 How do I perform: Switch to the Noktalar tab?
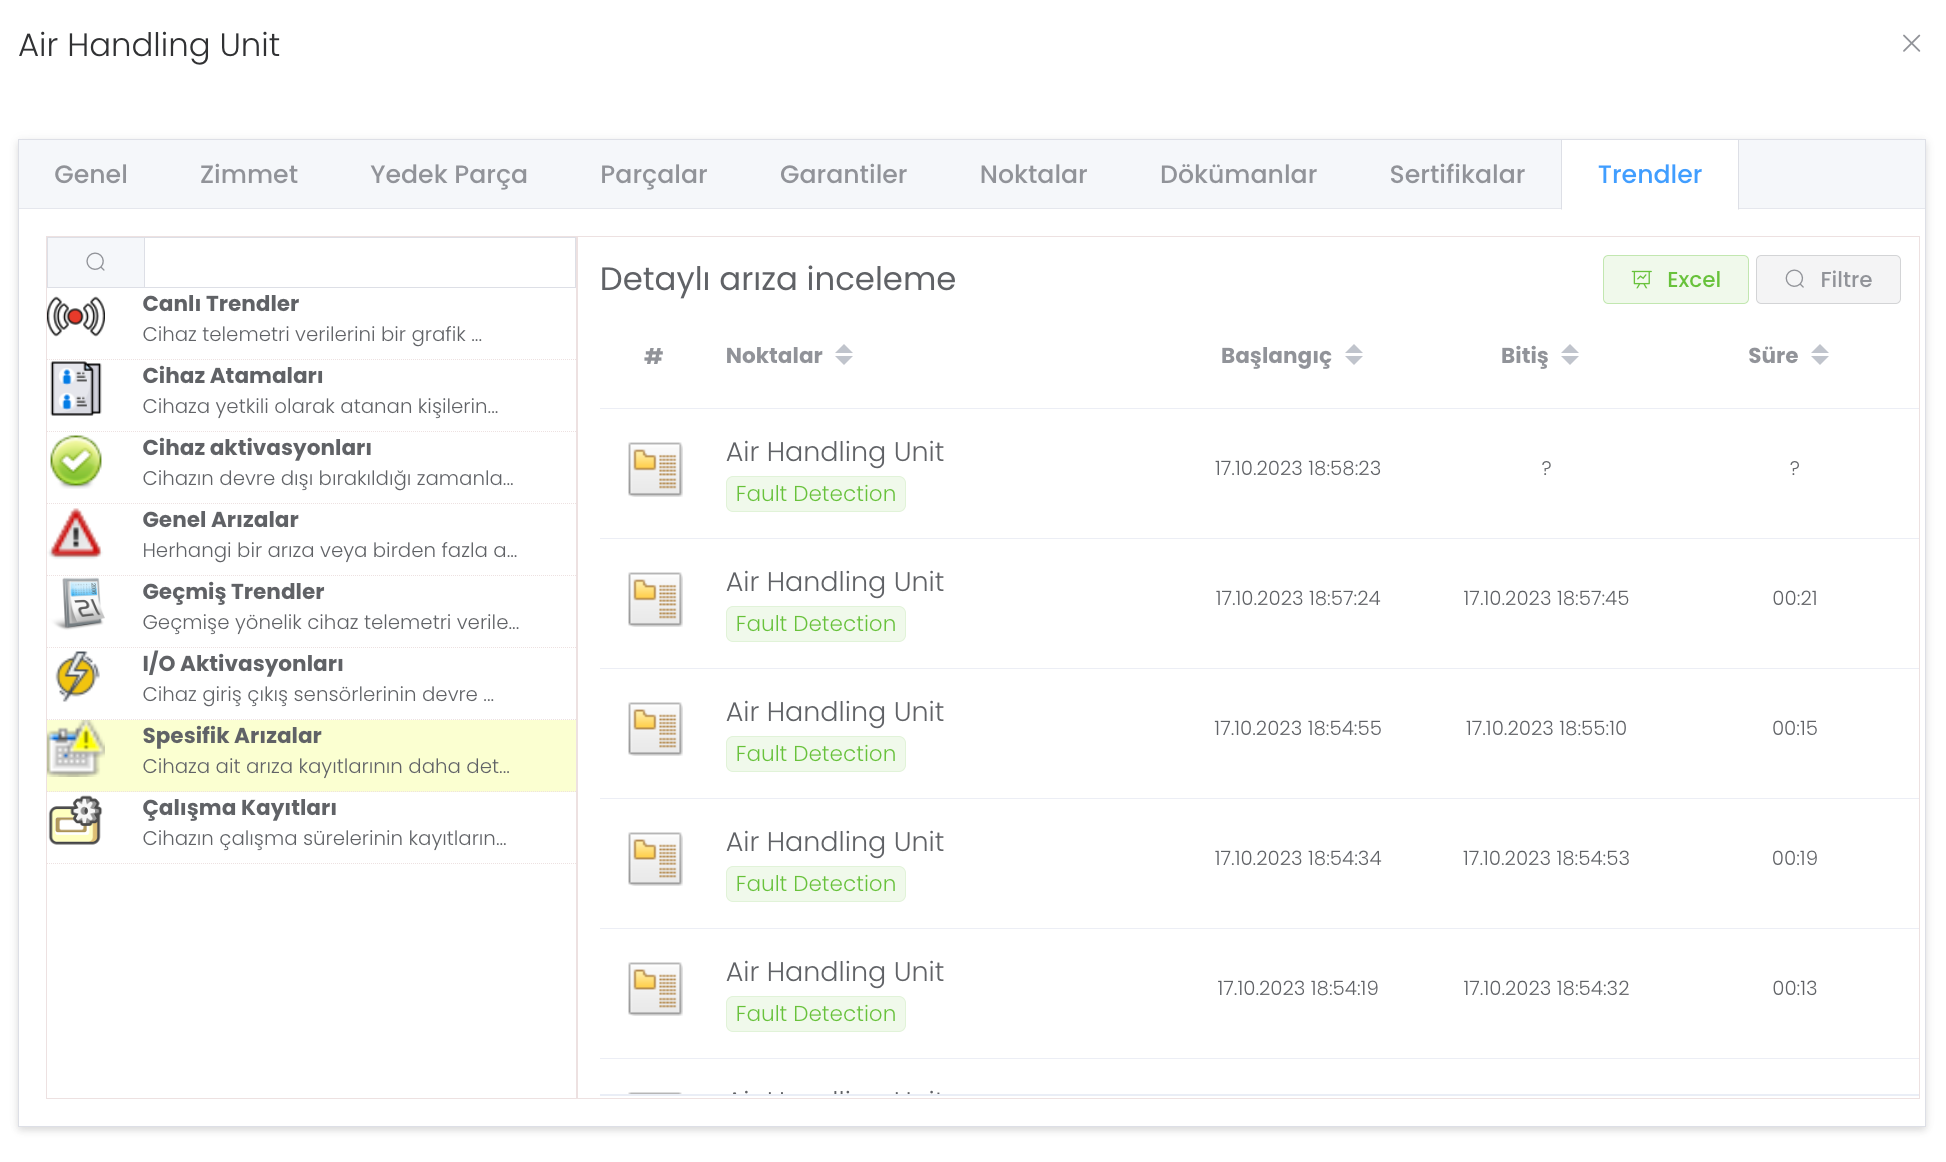click(x=1033, y=174)
